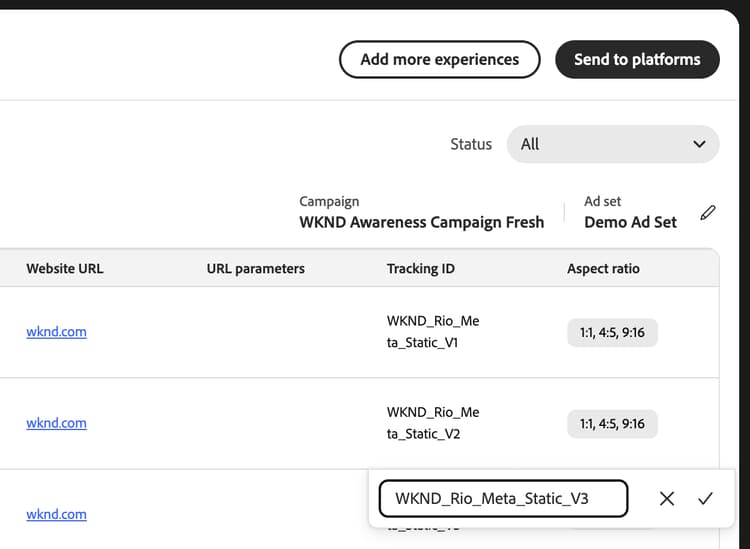Viewport: 750px width, 549px height.
Task: Click the second row aspect ratio badge
Action: tap(612, 424)
